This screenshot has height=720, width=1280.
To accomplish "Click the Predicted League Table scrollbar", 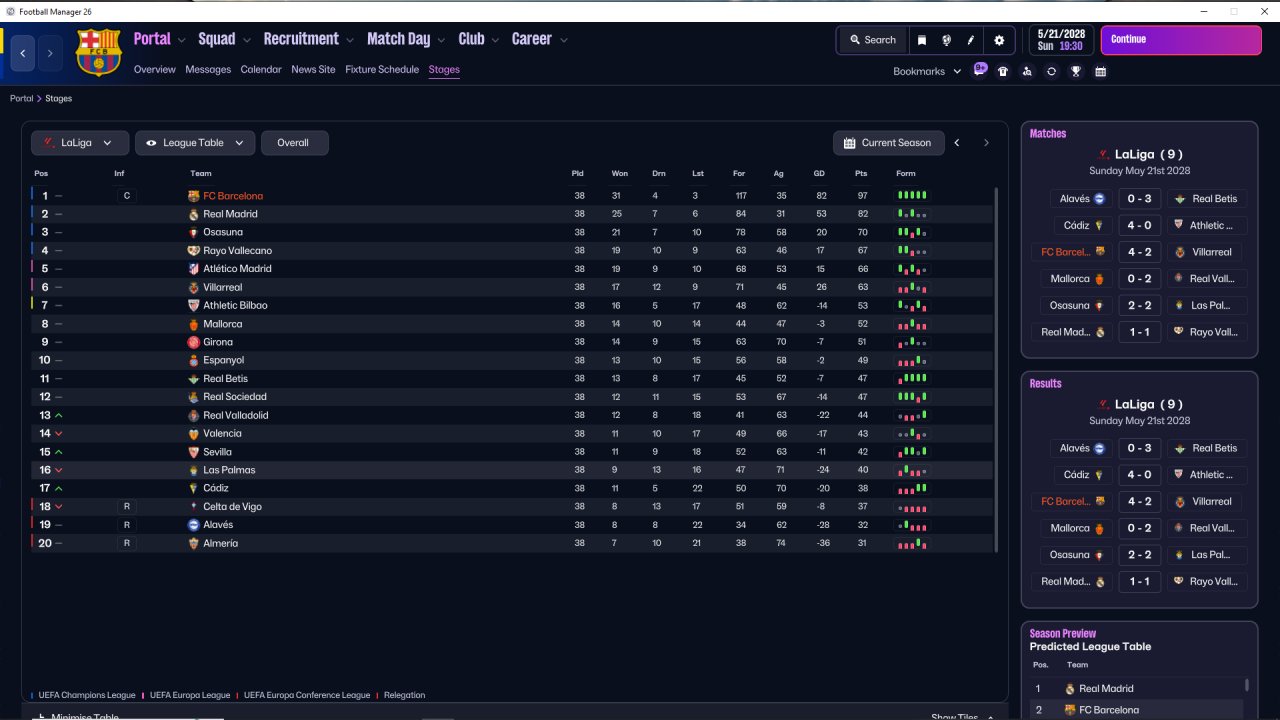I will (x=1246, y=685).
